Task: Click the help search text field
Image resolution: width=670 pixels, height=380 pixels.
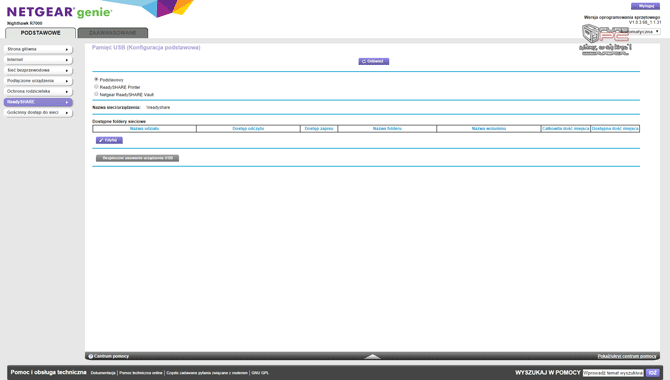Action: coord(613,373)
